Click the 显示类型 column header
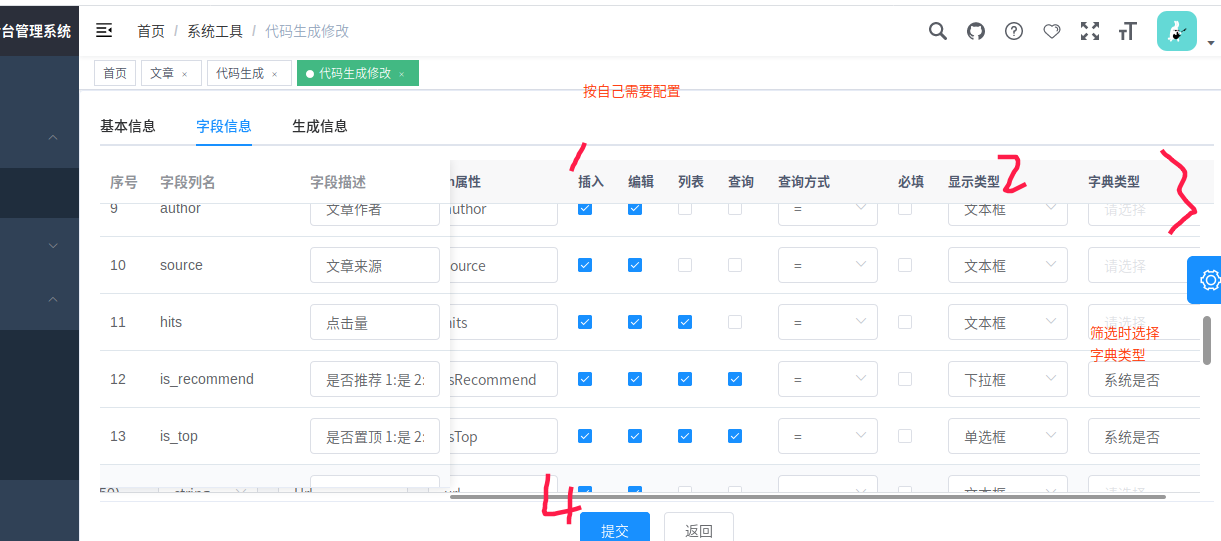Viewport: 1221px width, 541px height. [974, 182]
